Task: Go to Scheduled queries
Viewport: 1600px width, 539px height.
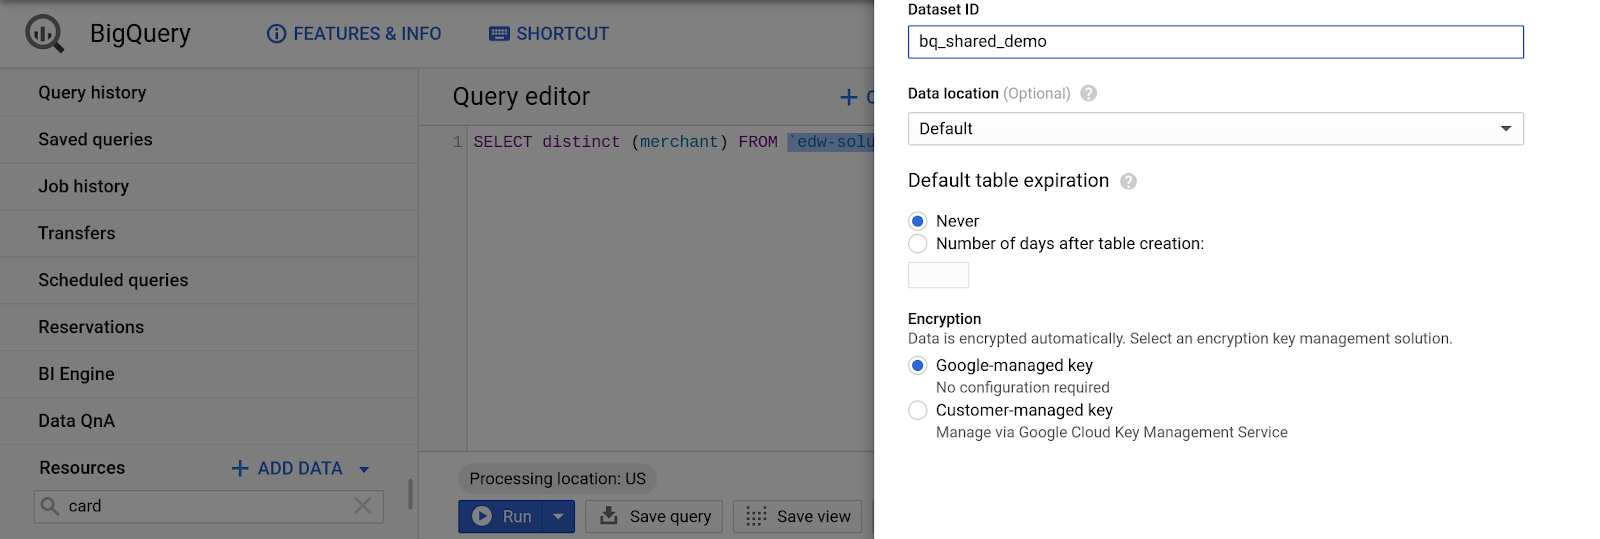Action: click(x=113, y=281)
